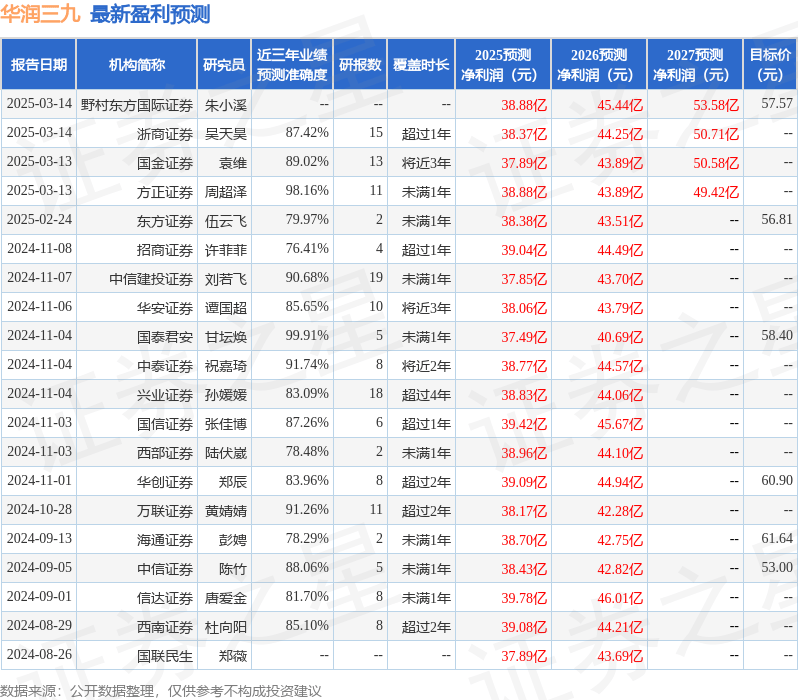
Task: Click the 2027预测净利润 column header
Action: pos(695,65)
